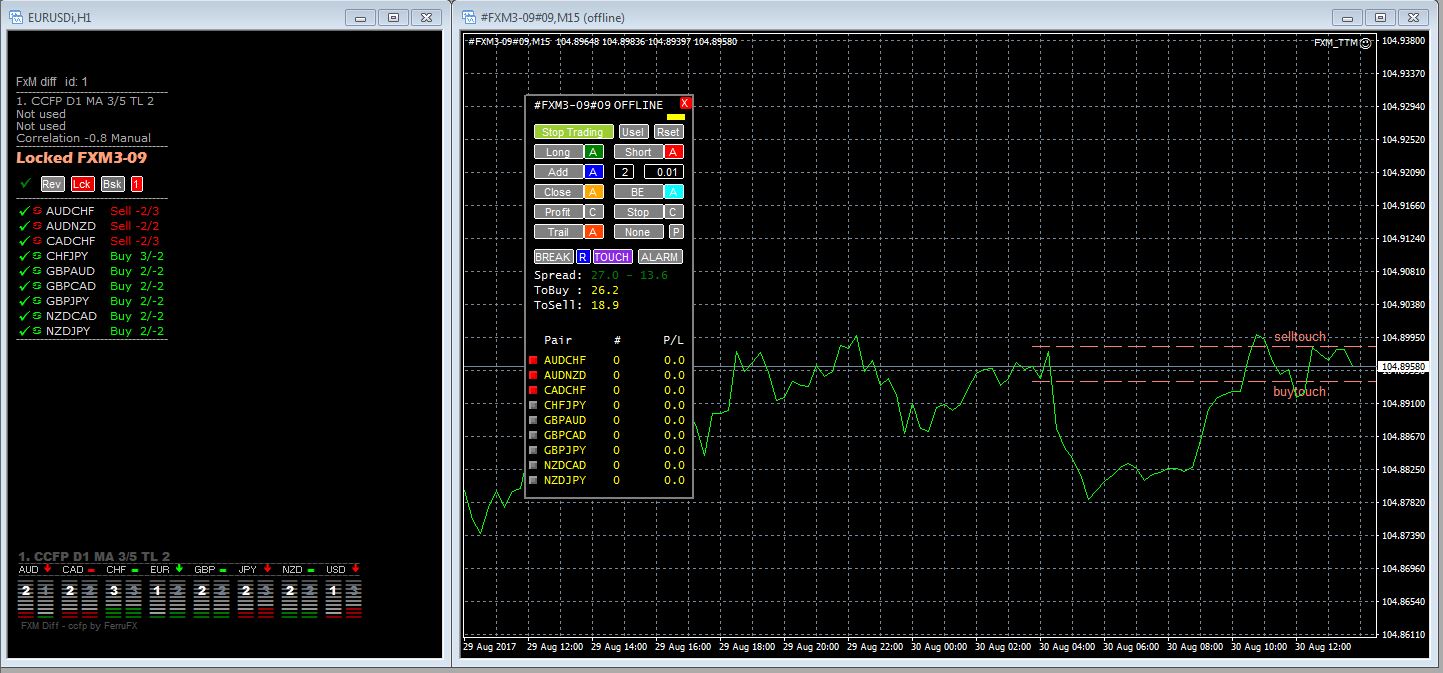Toggle the C button beside Stop
Viewport: 1443px width, 673px height.
point(674,212)
